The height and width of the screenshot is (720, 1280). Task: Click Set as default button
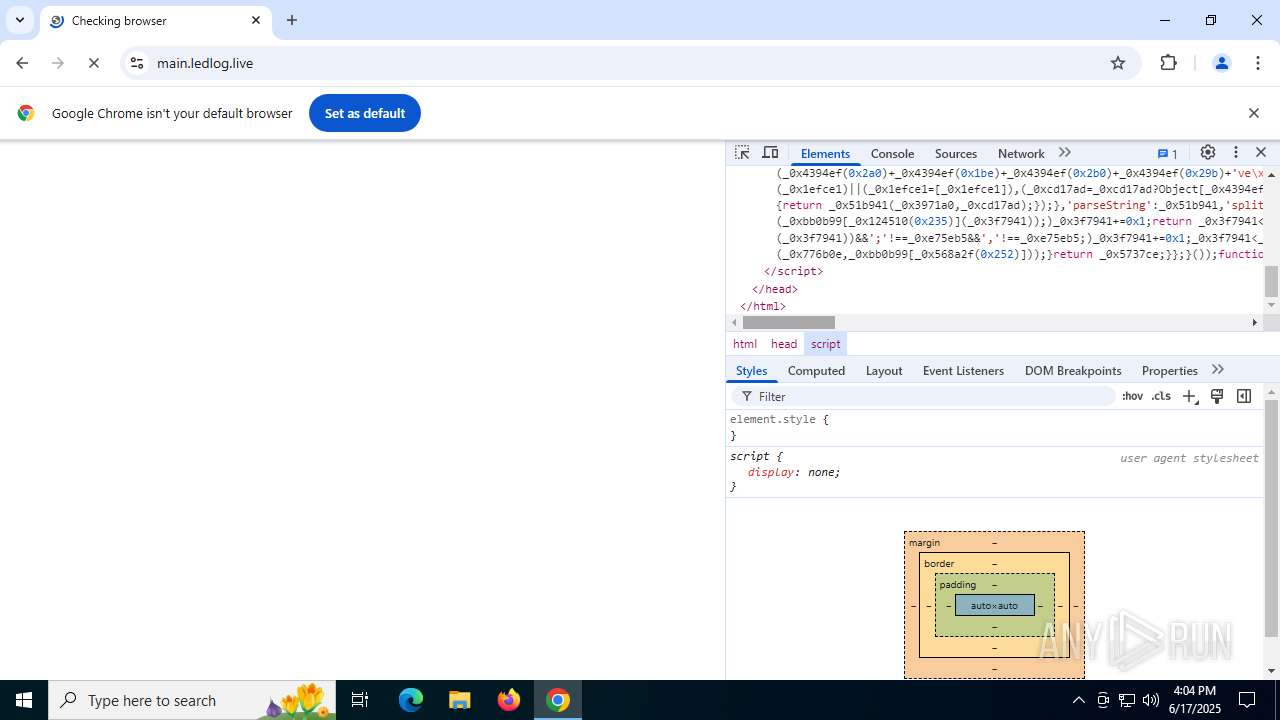[365, 113]
